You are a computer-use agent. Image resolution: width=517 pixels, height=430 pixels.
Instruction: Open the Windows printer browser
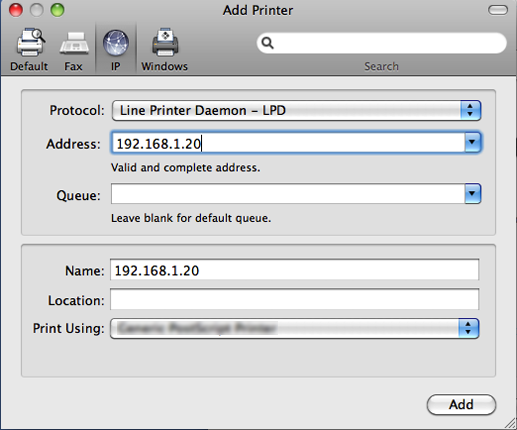(x=165, y=49)
